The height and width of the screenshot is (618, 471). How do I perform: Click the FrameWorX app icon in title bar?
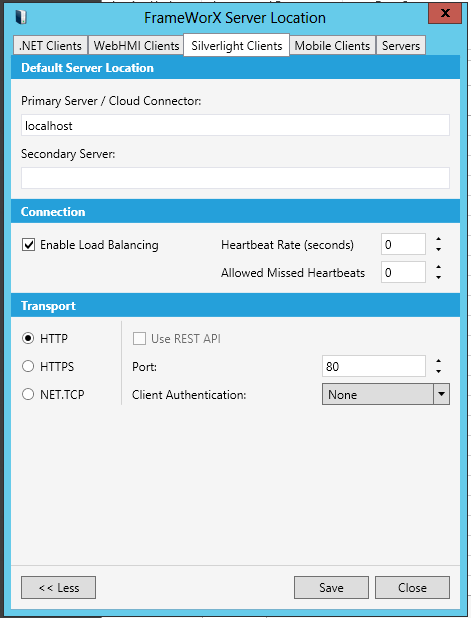[x=20, y=17]
